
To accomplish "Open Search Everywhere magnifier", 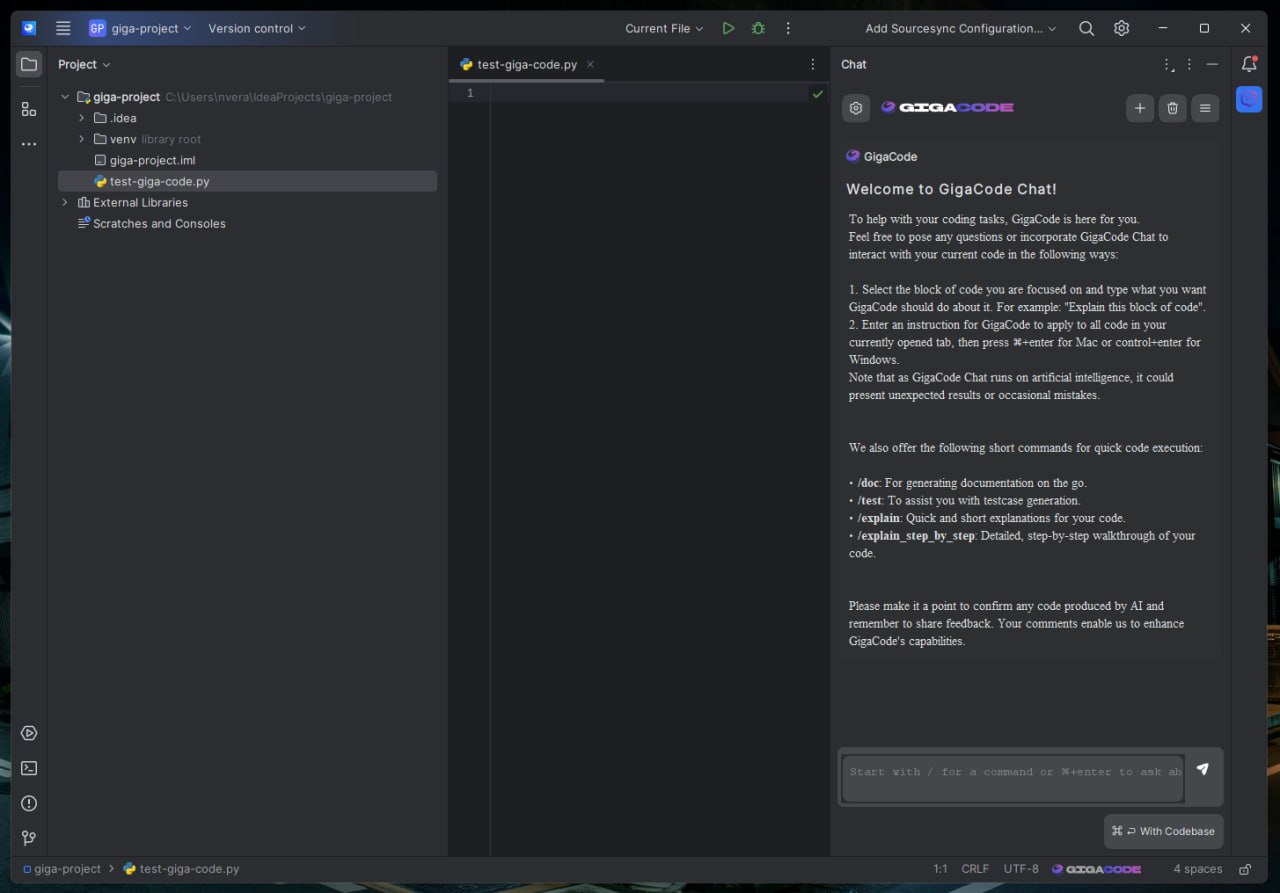I will coord(1086,28).
